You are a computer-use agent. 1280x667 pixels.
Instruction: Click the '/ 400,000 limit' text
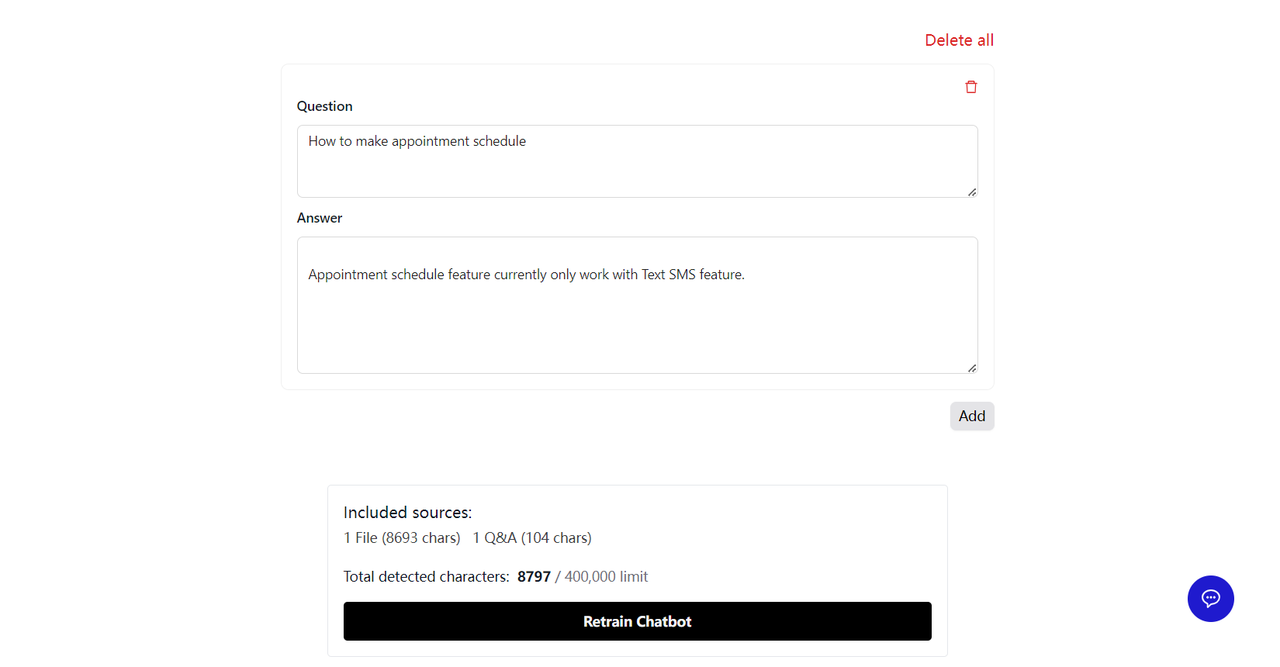tap(601, 577)
